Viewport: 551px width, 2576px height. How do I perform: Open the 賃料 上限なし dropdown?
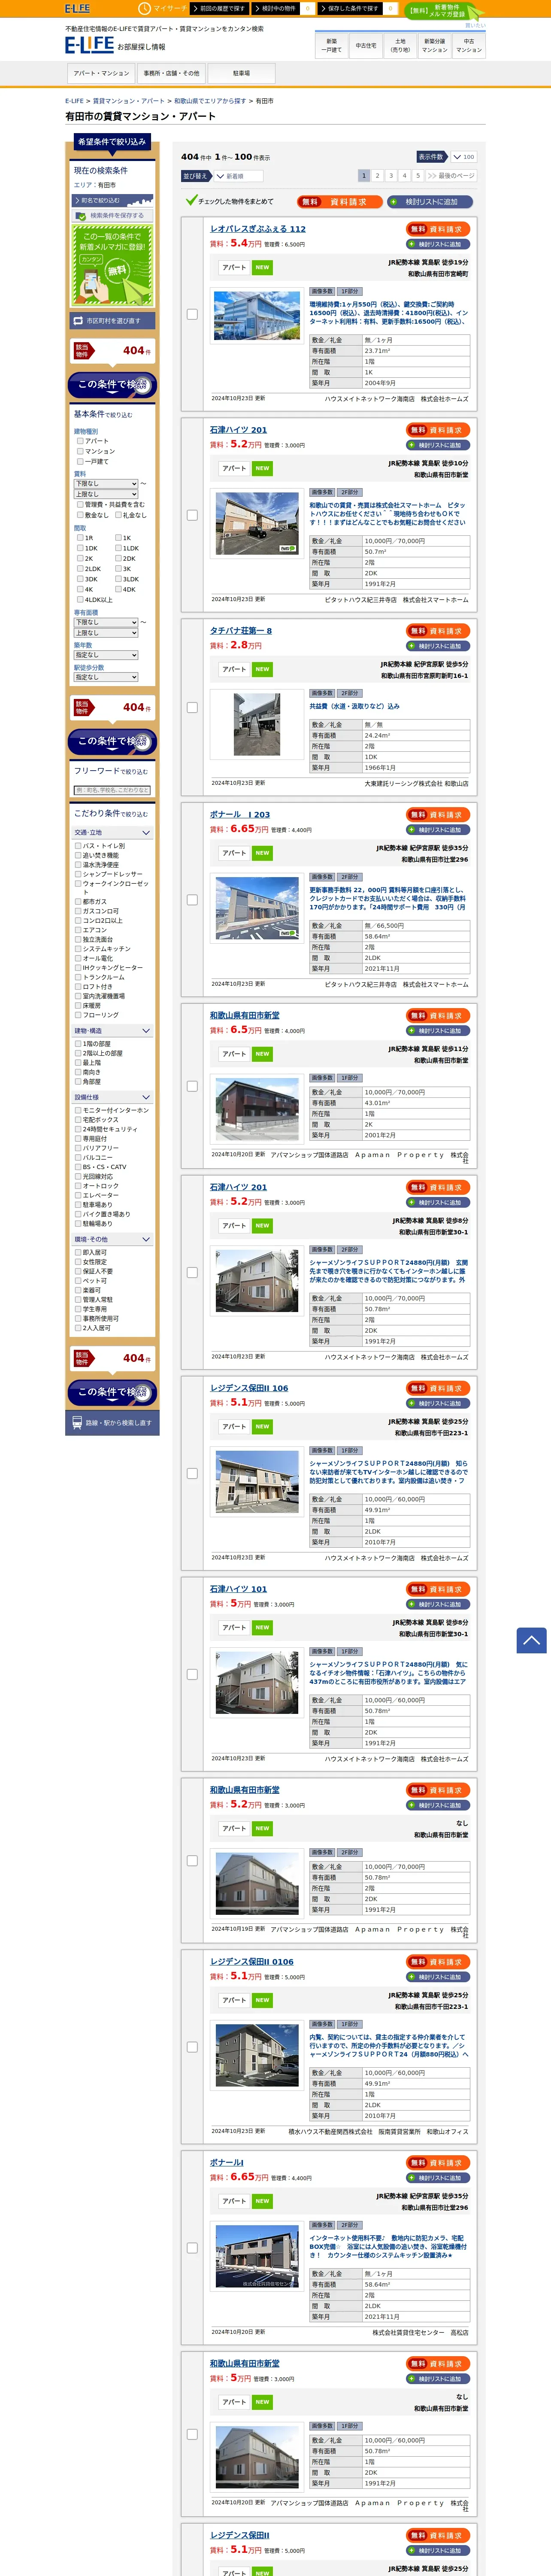(x=106, y=494)
